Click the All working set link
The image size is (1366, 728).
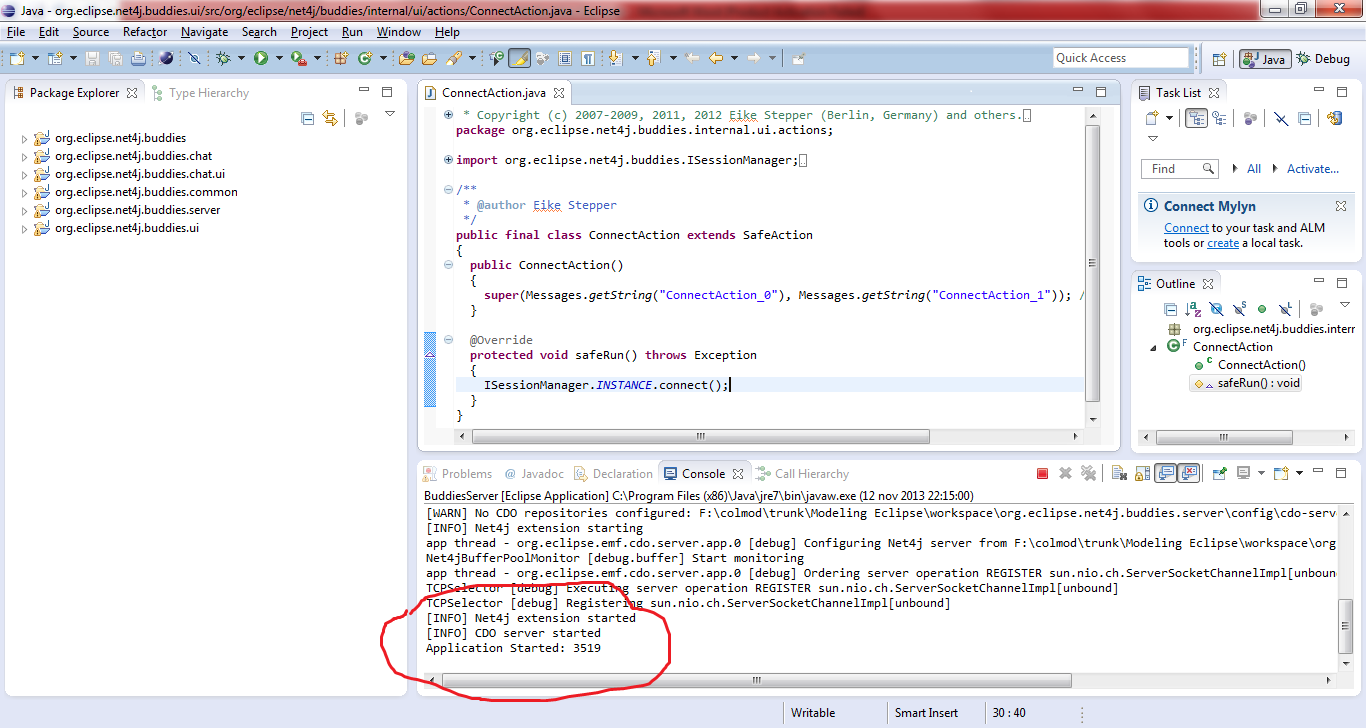click(1254, 169)
